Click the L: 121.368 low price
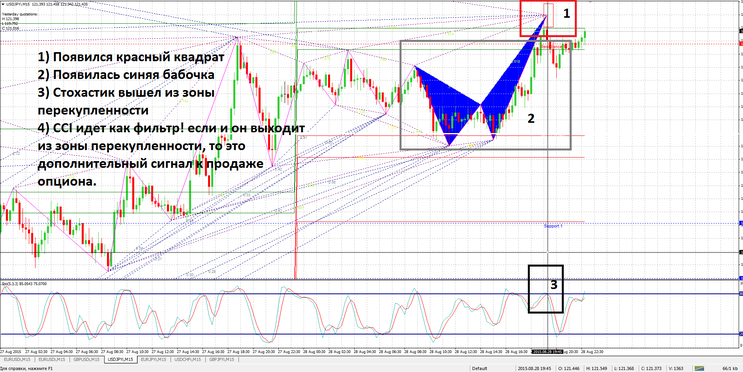The width and height of the screenshot is (743, 372). 624,368
